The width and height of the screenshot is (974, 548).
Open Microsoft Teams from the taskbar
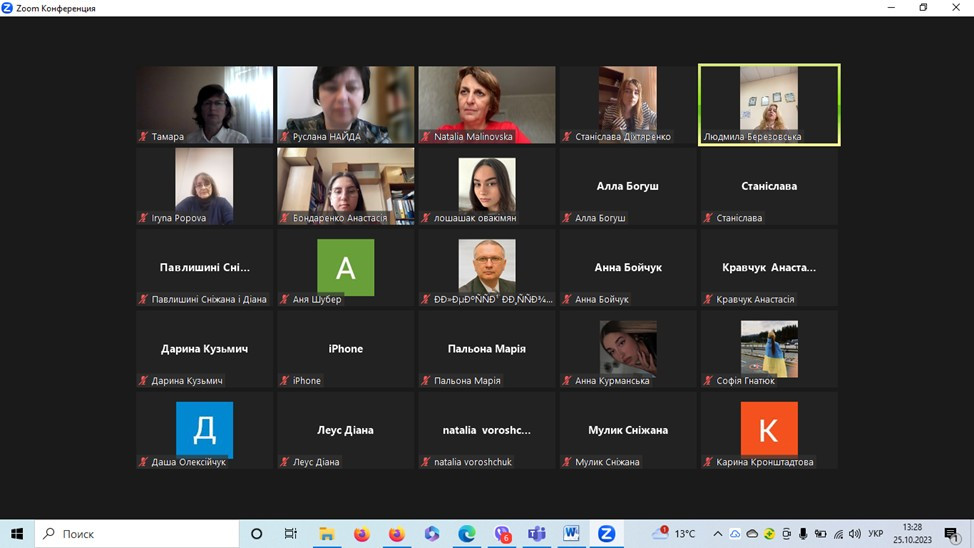(x=537, y=534)
